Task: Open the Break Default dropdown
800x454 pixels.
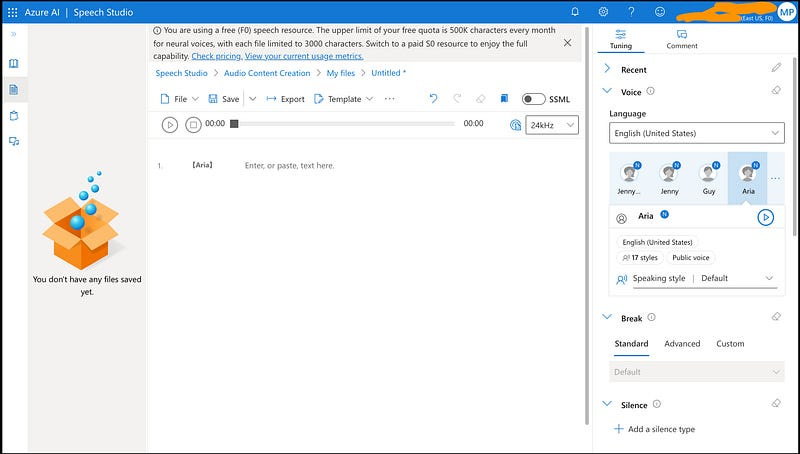Action: (x=696, y=372)
